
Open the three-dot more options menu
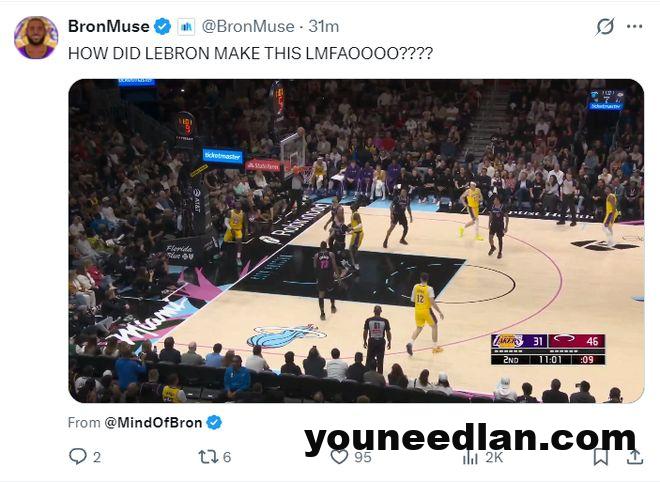(x=634, y=27)
